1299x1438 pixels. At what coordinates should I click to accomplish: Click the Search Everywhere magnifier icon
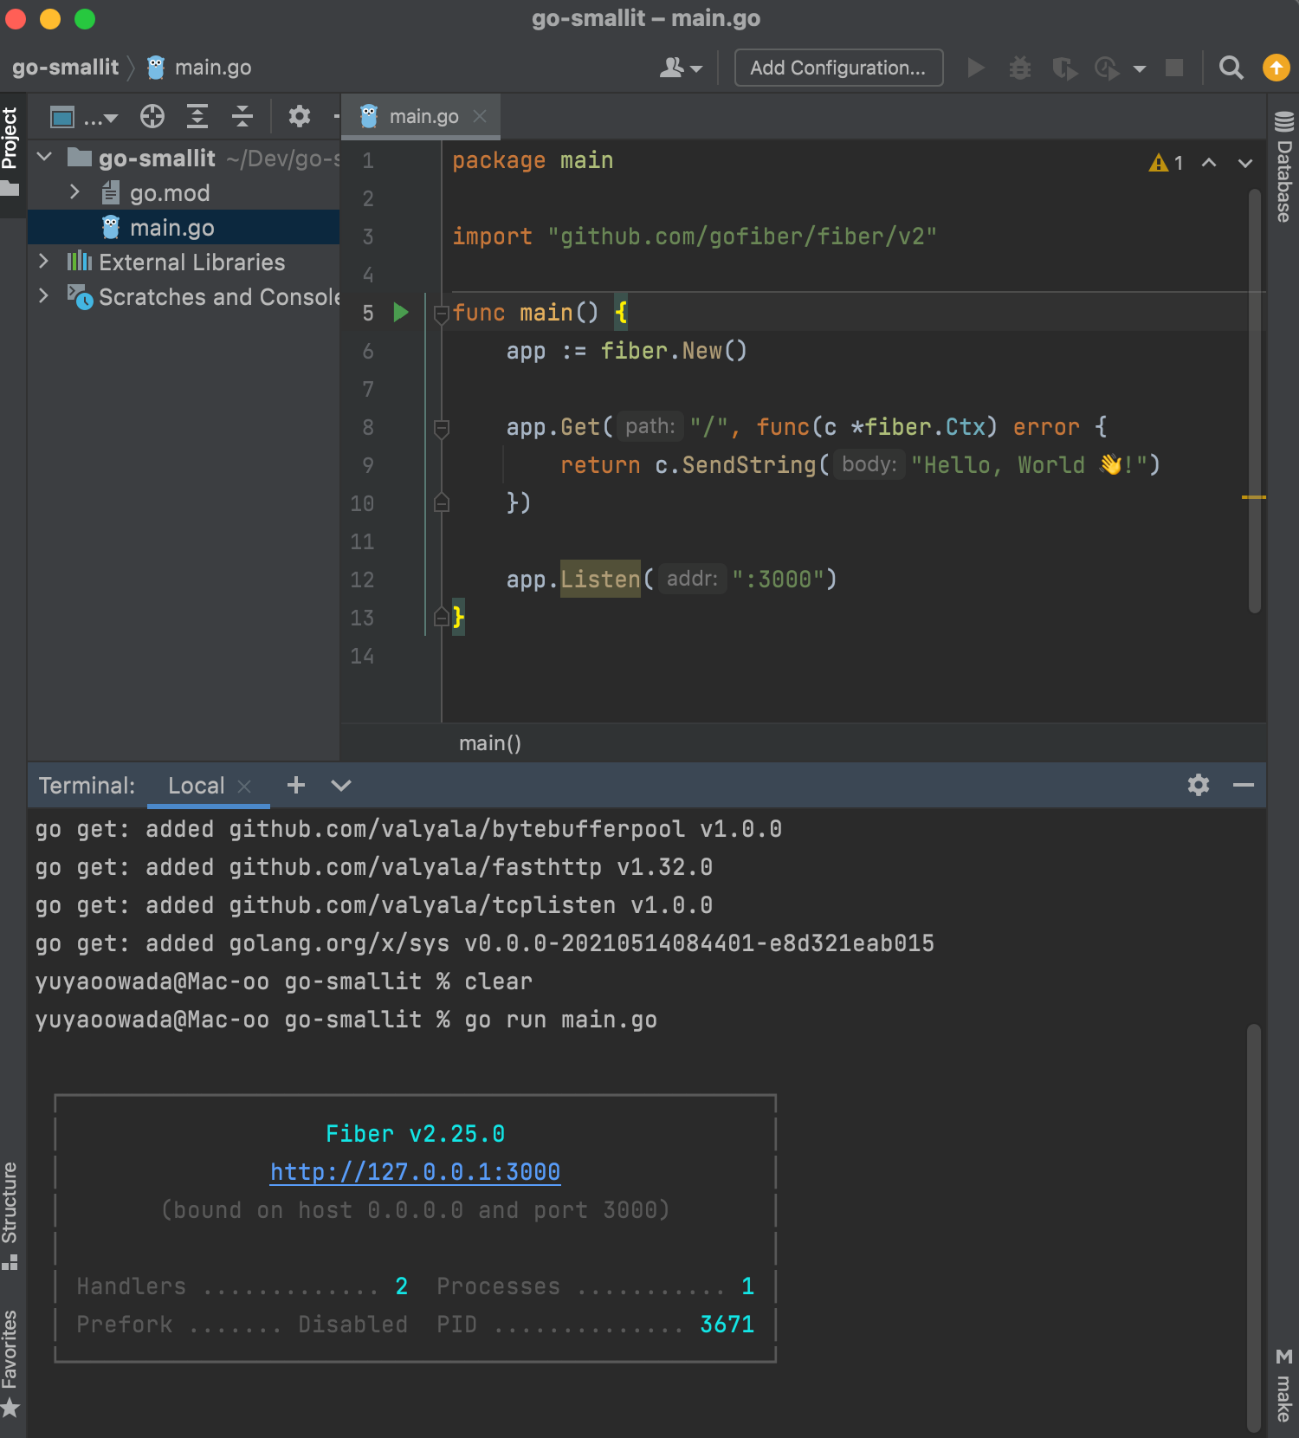(x=1231, y=68)
